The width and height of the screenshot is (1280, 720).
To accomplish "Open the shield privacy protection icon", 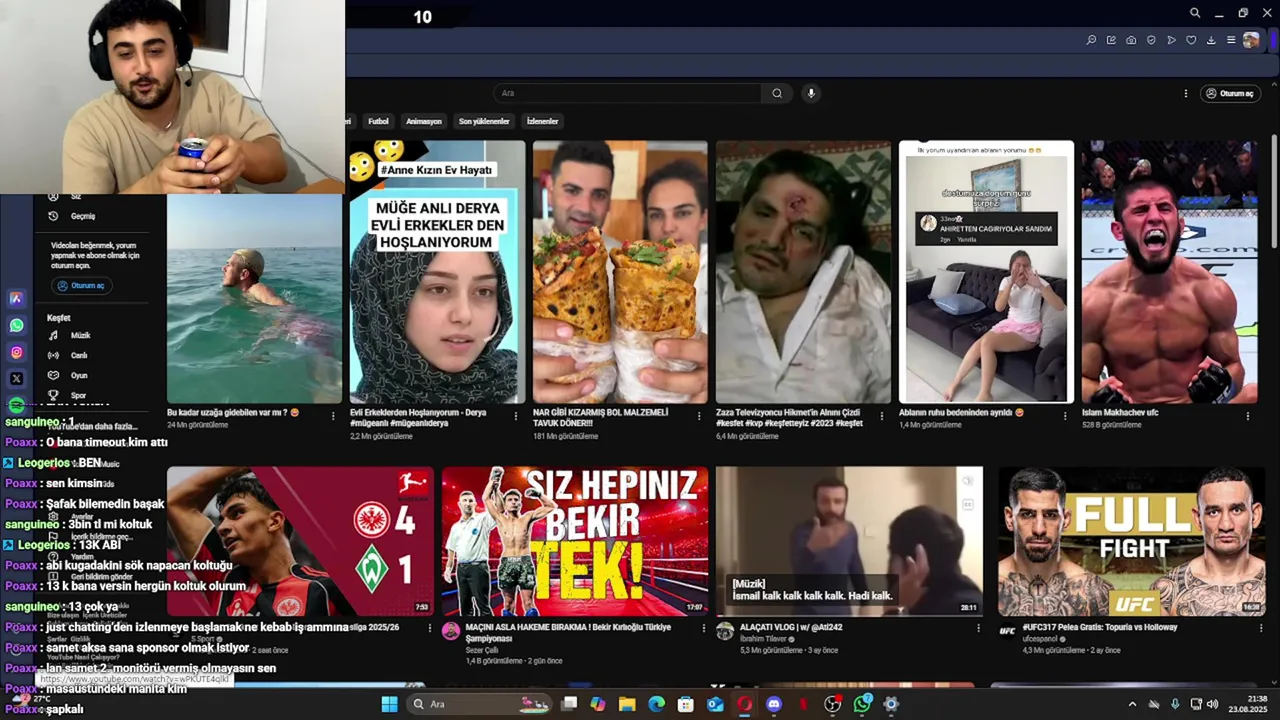I will pyautogui.click(x=1151, y=40).
